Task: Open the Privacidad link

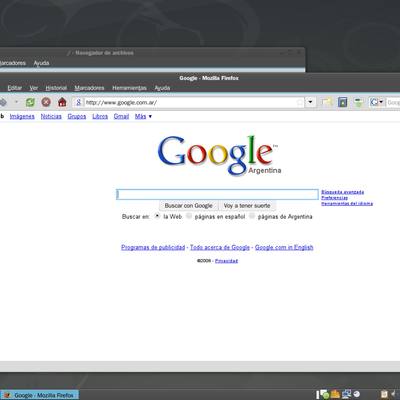Action: 226,261
